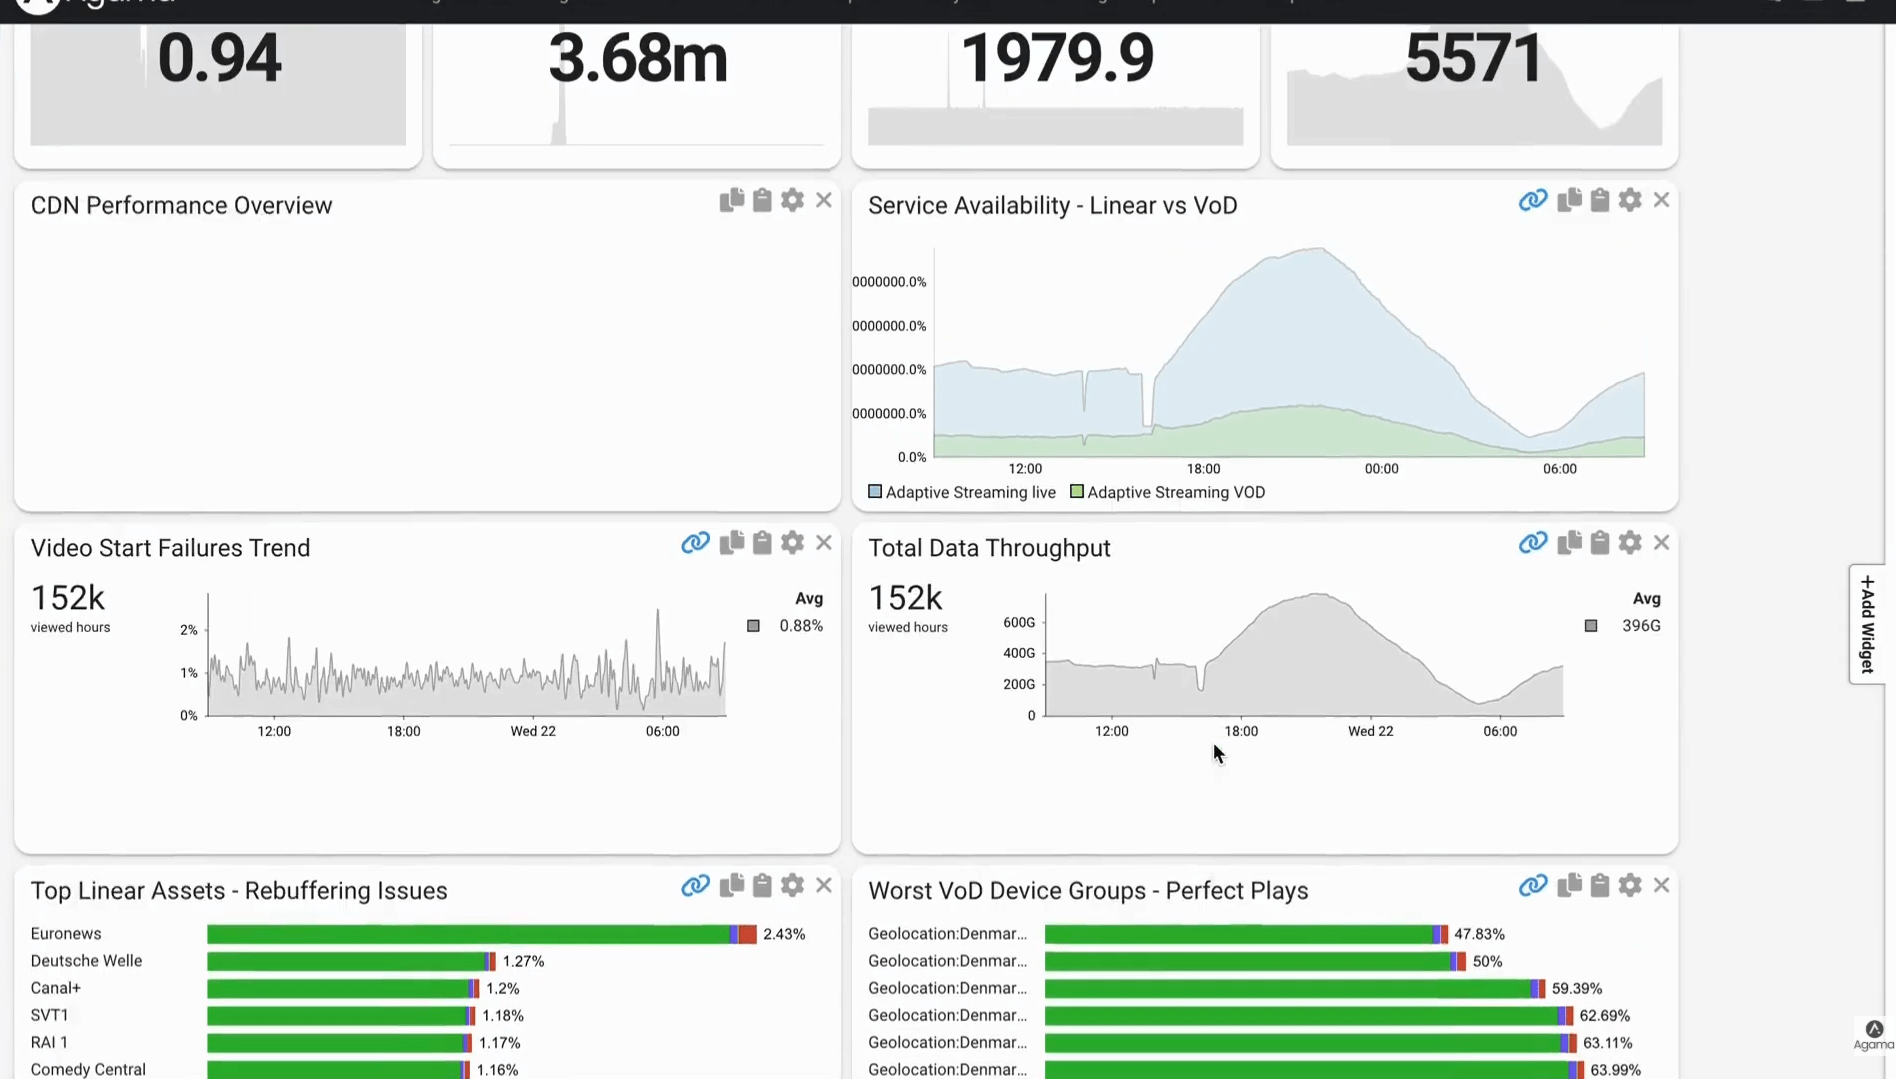1896x1079 pixels.
Task: Expand the Add Widget side panel
Action: 1867,624
